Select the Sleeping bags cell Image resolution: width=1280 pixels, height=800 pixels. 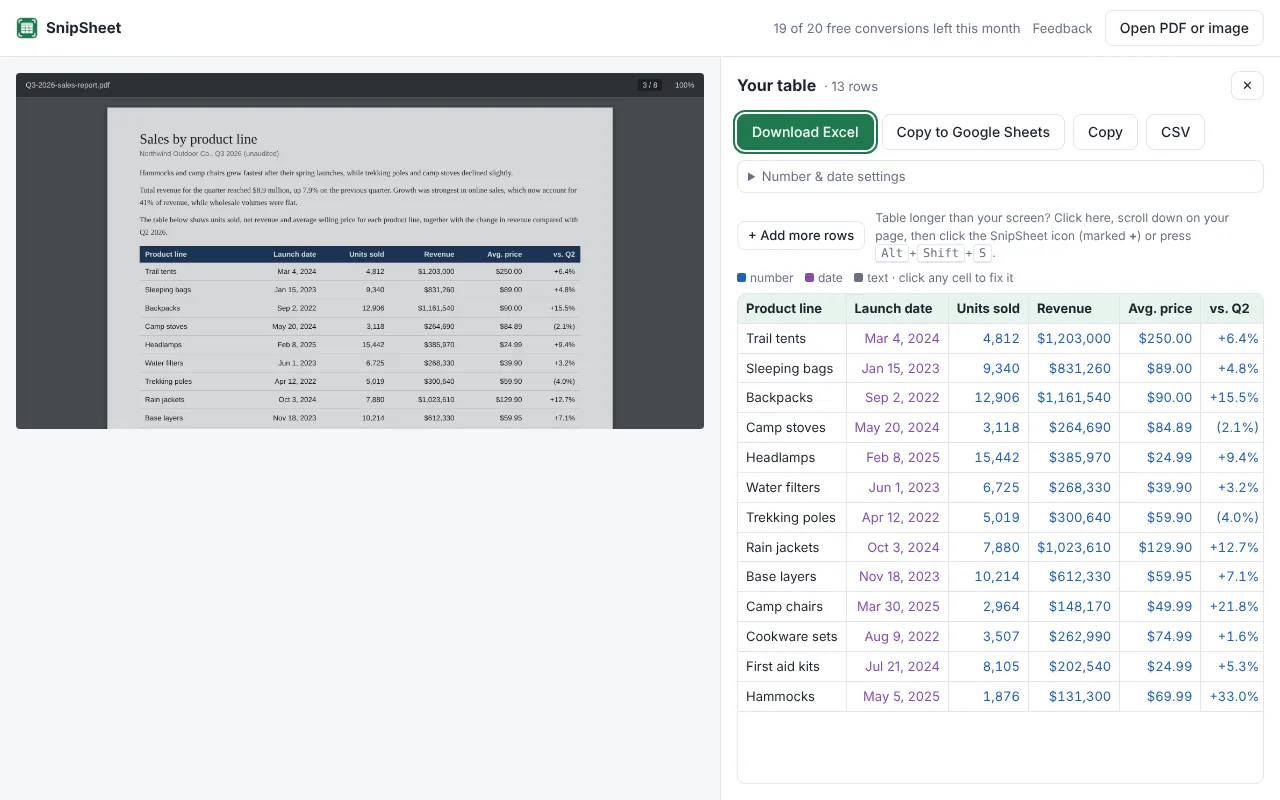coord(792,368)
